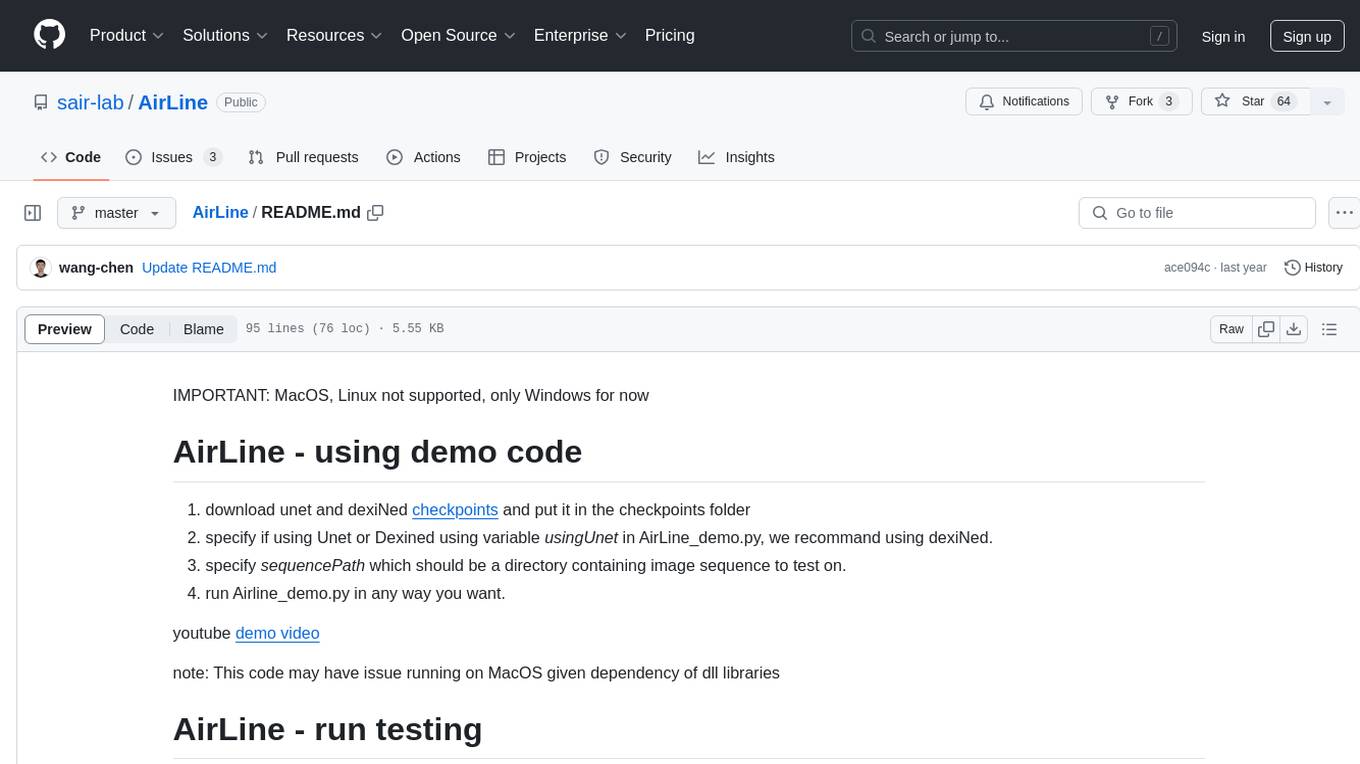Viewport: 1360px width, 764px height.
Task: Star the AirLine repository
Action: [1255, 101]
